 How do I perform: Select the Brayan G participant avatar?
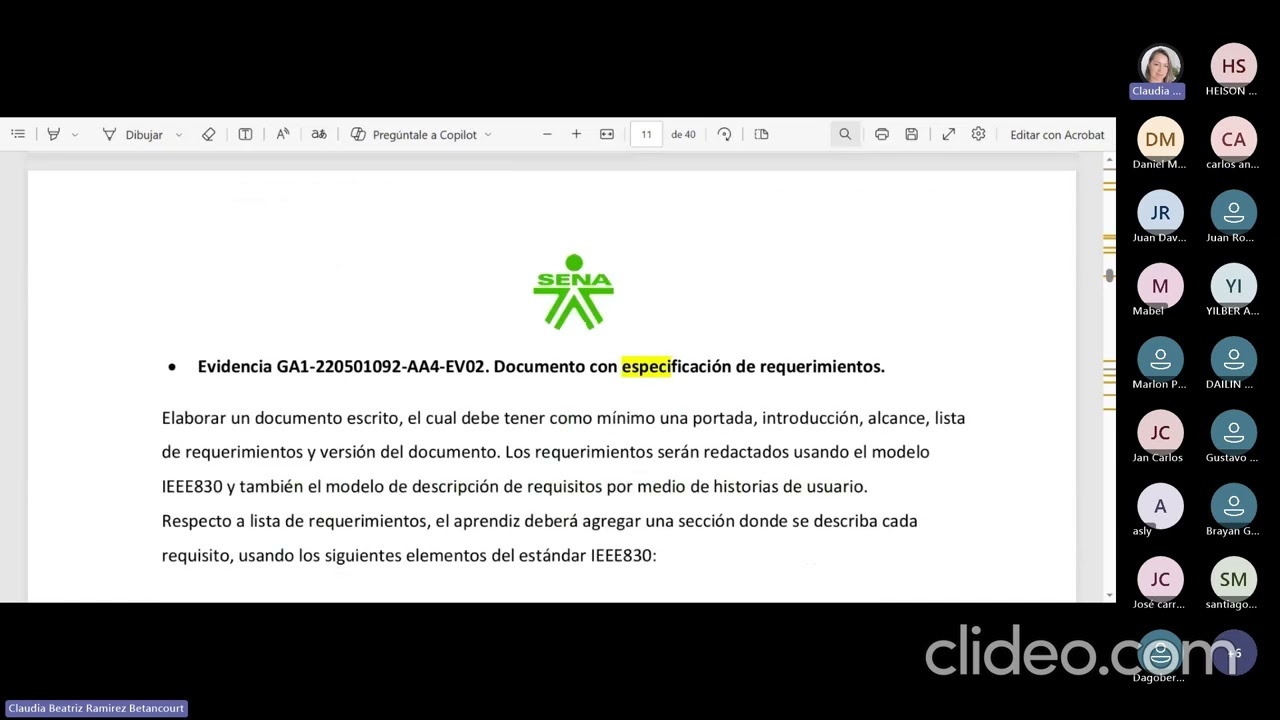[x=1233, y=506]
